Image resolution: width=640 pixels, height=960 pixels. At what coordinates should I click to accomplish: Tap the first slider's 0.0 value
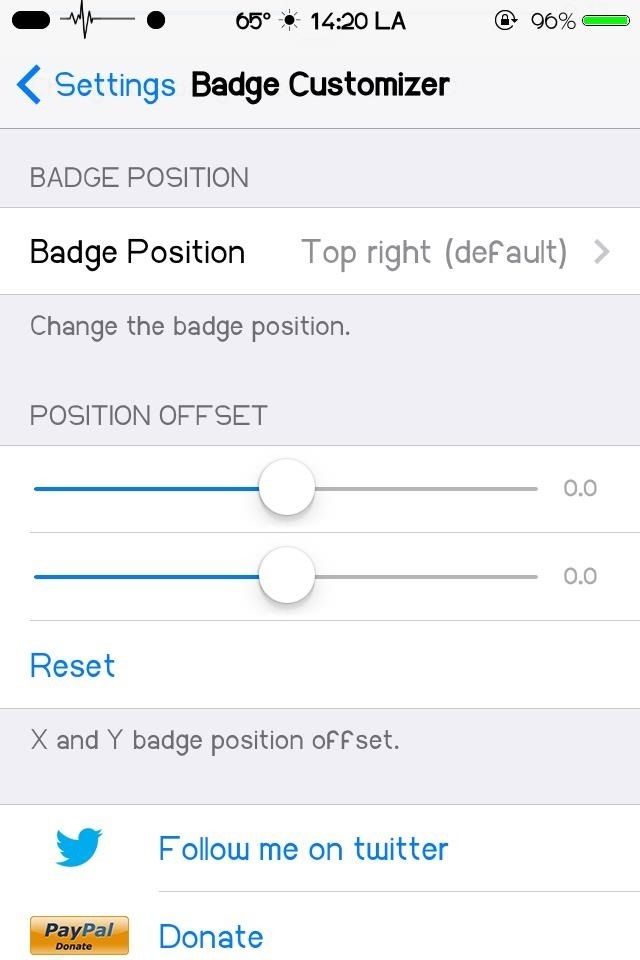pyautogui.click(x=580, y=489)
